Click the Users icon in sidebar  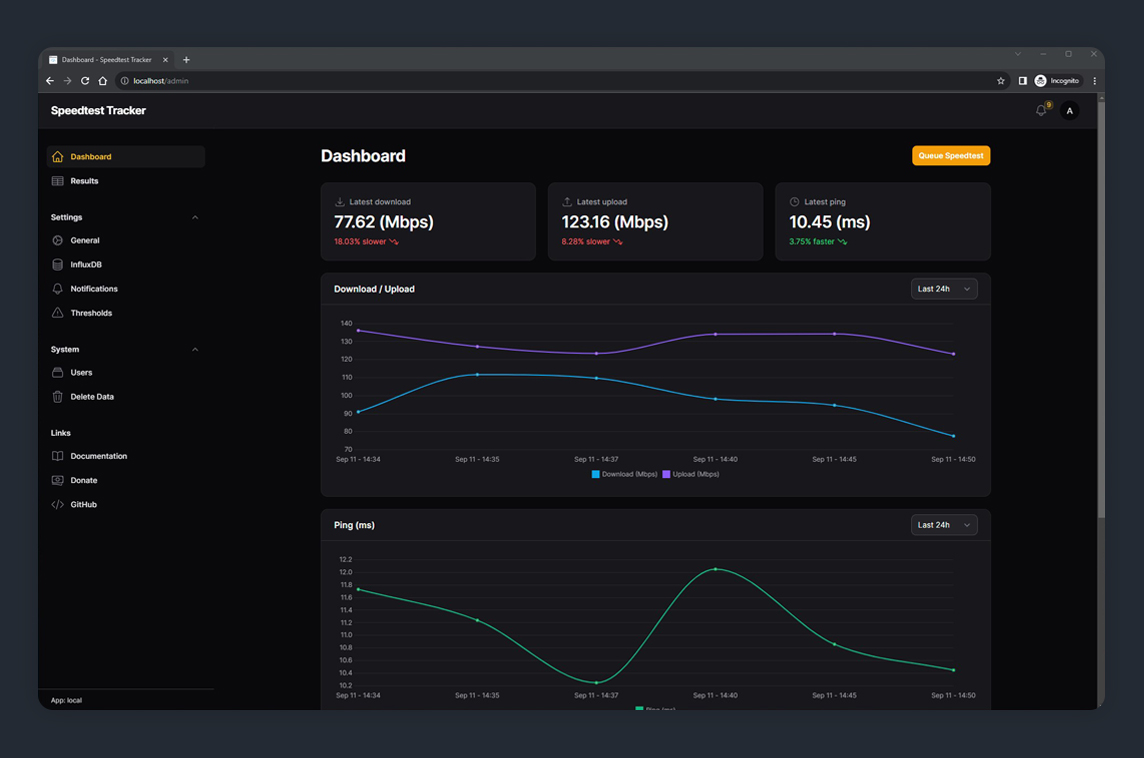tap(58, 372)
